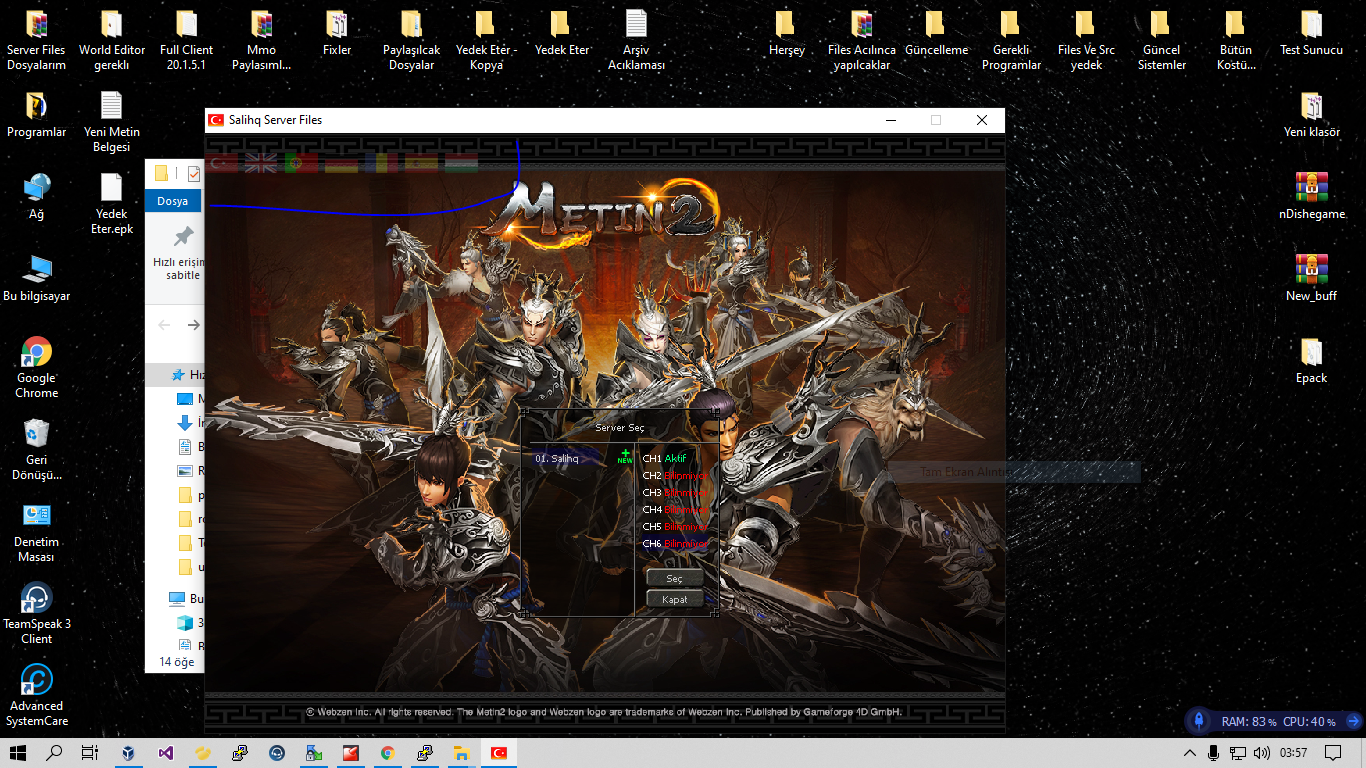Open Files Ve Src yedek folder
The width and height of the screenshot is (1366, 768).
point(1086,42)
